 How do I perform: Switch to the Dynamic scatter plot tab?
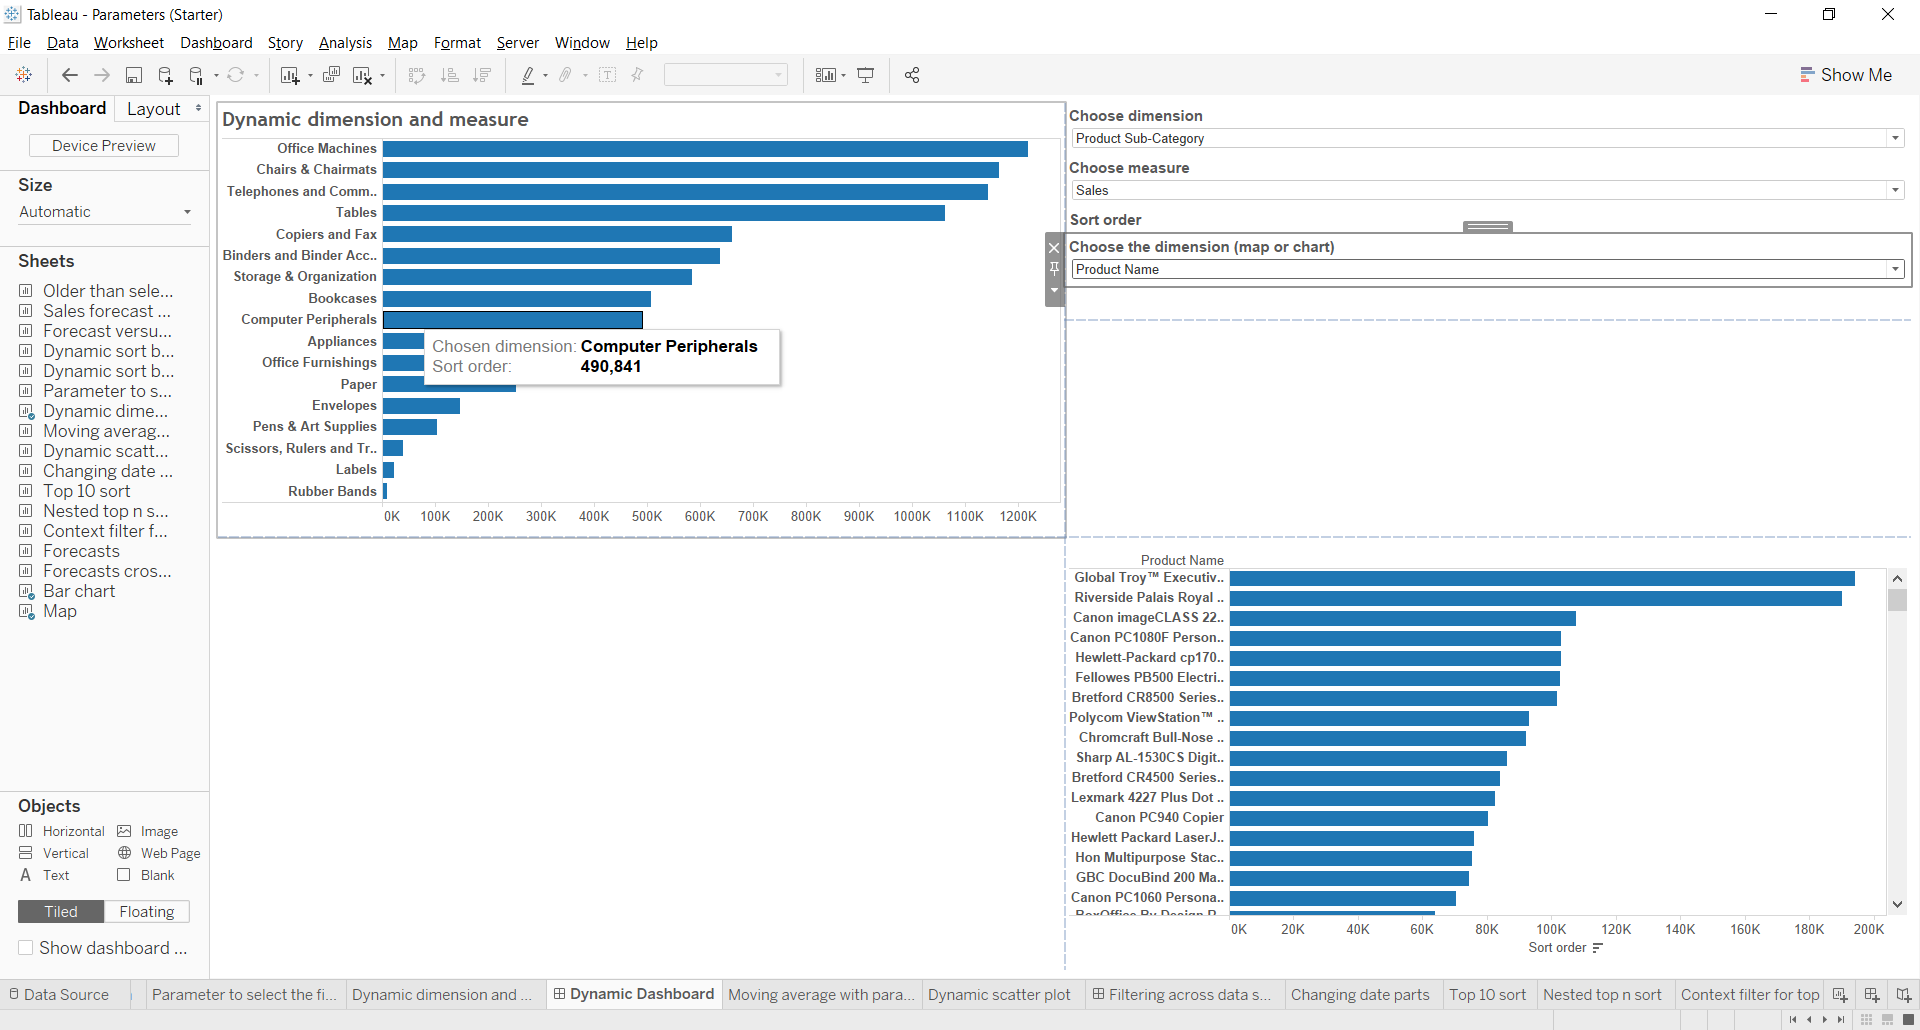pyautogui.click(x=999, y=995)
